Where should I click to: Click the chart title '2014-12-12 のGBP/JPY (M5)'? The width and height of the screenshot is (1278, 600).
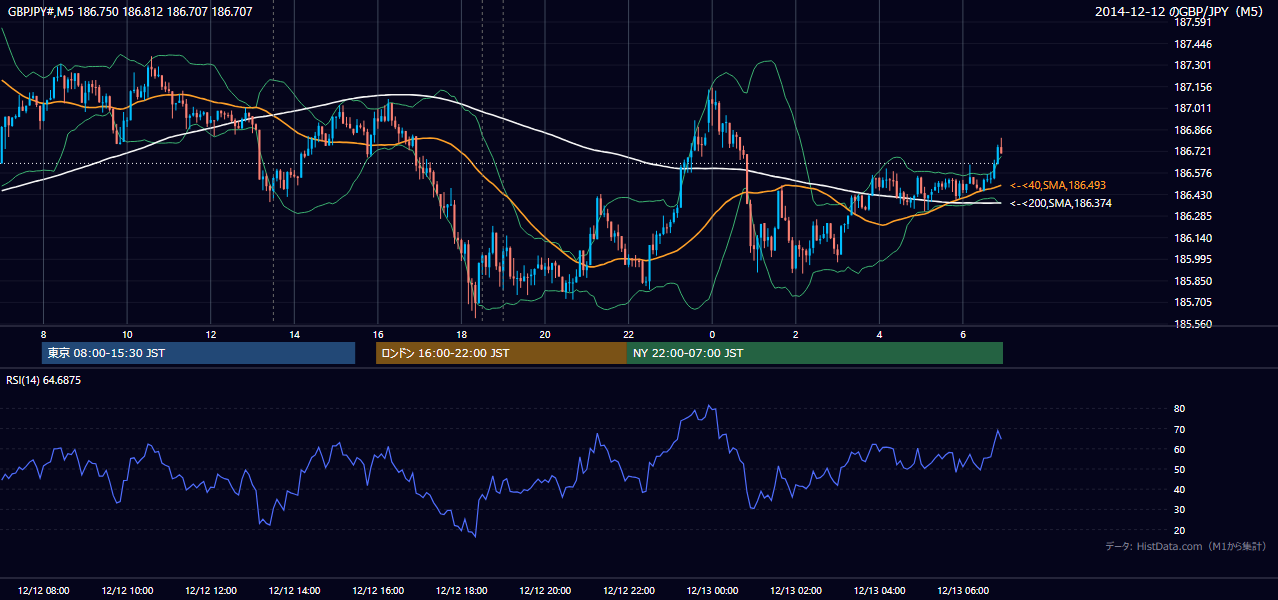click(1181, 12)
